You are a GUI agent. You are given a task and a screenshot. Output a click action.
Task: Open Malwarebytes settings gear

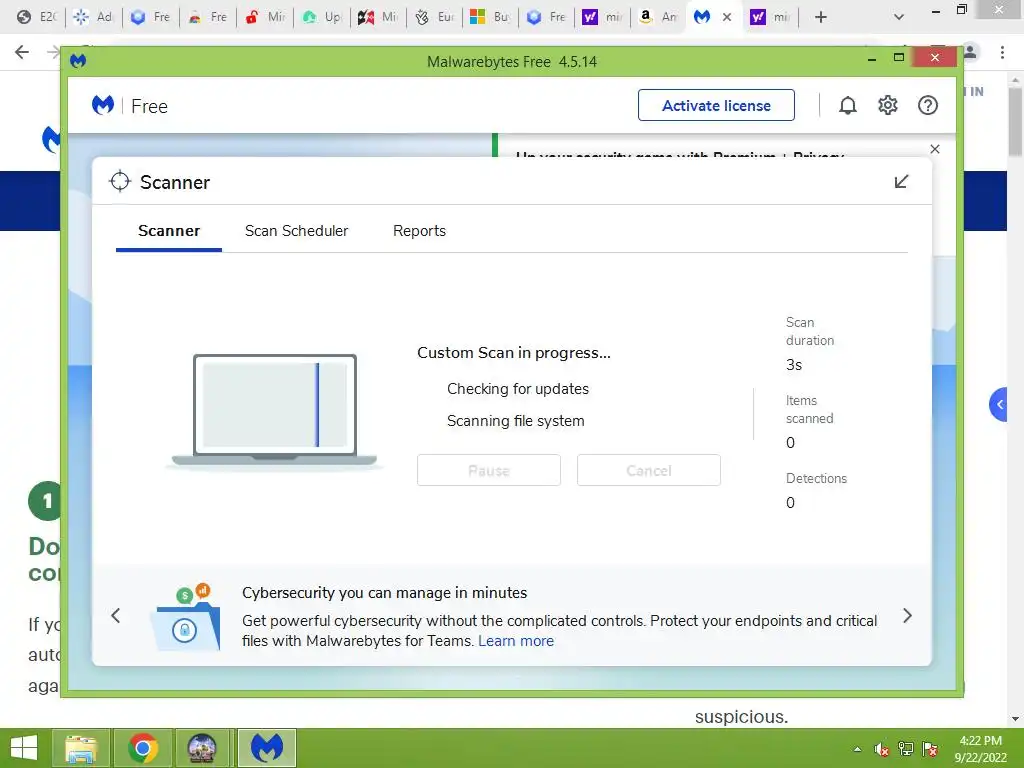click(x=888, y=105)
